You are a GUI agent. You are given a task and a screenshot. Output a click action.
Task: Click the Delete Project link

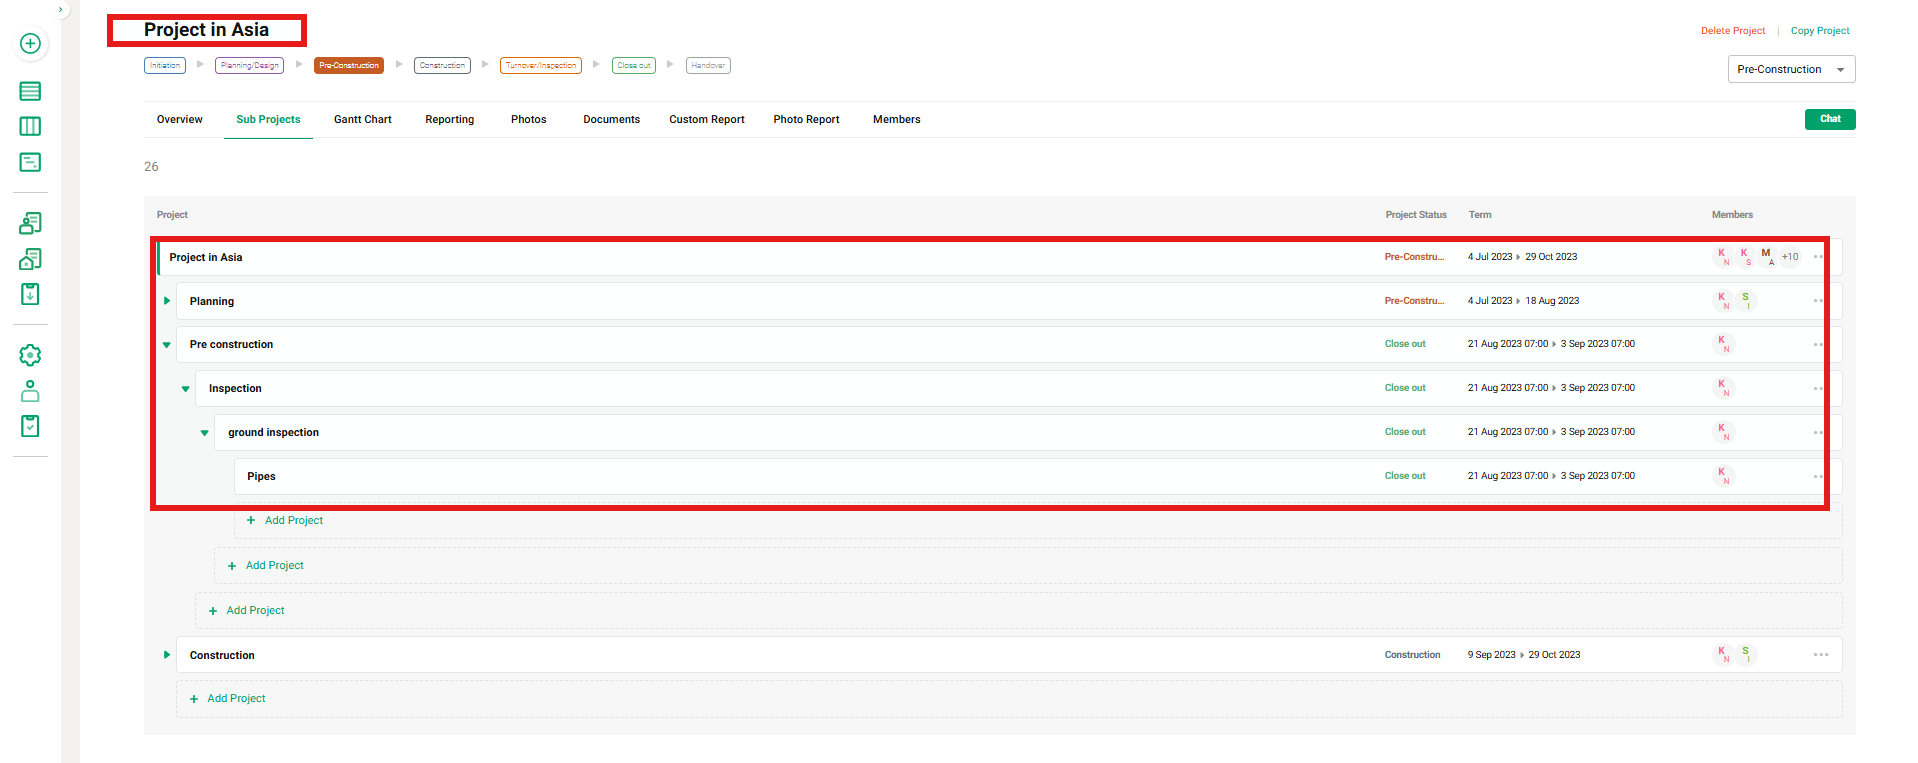click(1732, 31)
